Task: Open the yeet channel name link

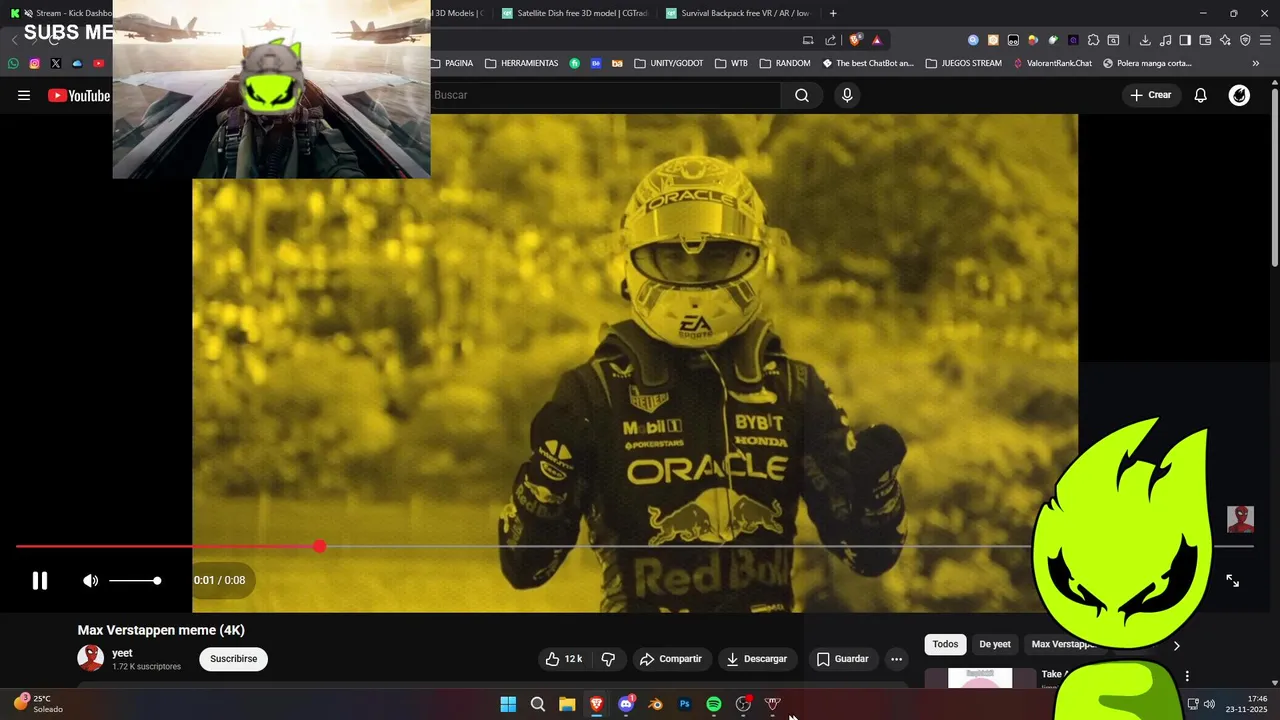Action: 122,653
